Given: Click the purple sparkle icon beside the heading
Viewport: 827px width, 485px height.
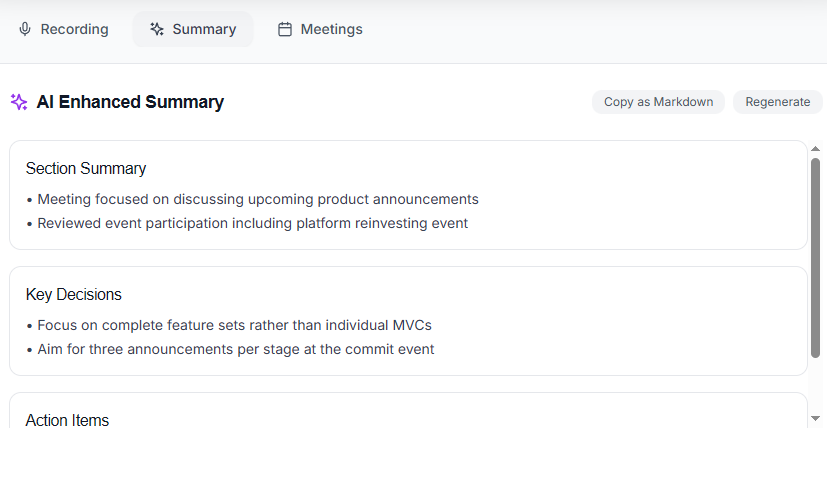Looking at the screenshot, I should [x=19, y=102].
